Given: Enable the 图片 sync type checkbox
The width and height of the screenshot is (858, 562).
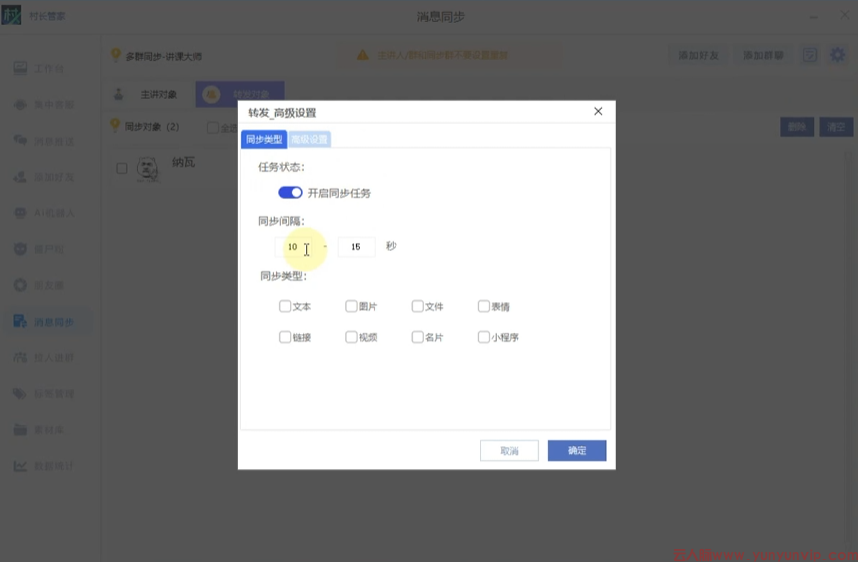Looking at the screenshot, I should [351, 307].
